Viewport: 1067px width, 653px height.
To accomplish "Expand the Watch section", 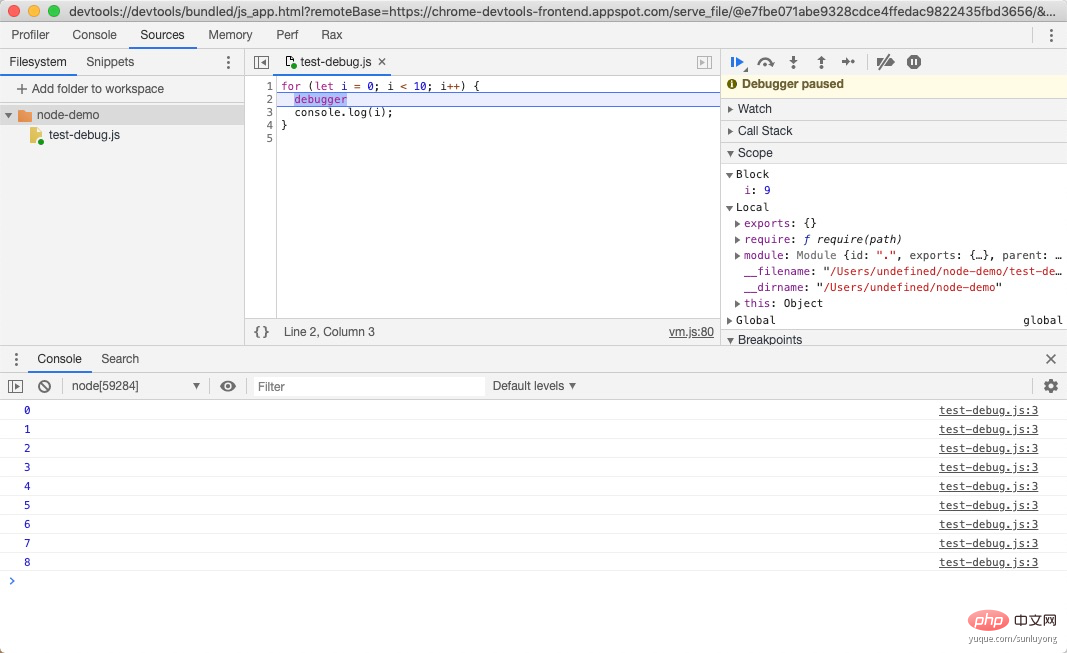I will [x=754, y=109].
